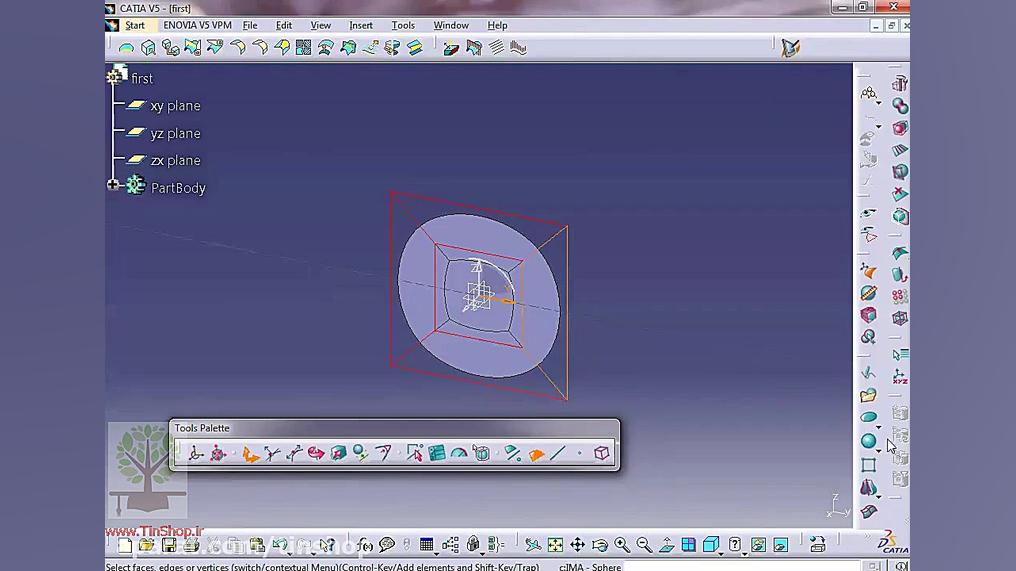Click the New document icon
The height and width of the screenshot is (571, 1016).
(x=125, y=545)
